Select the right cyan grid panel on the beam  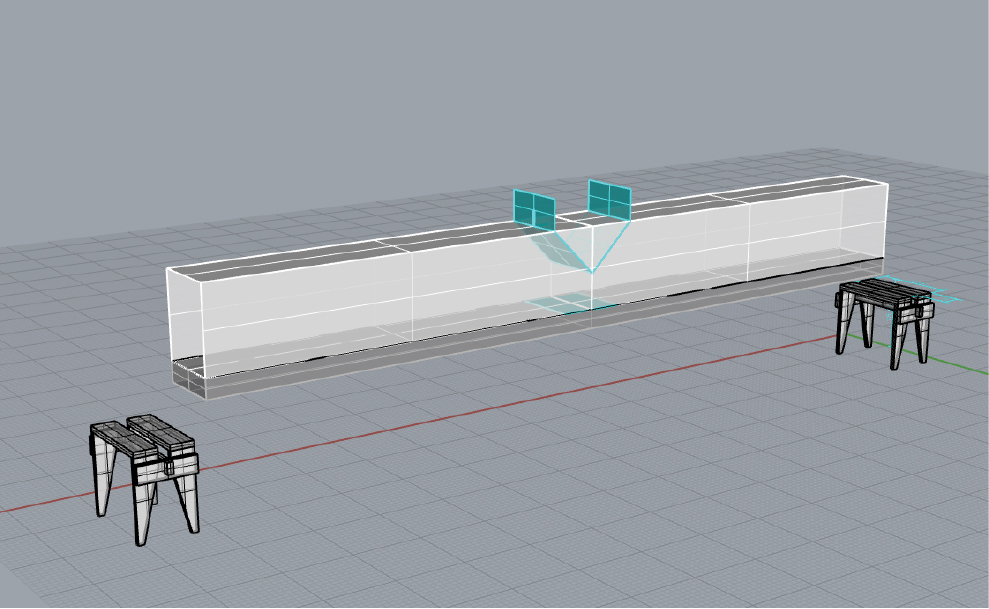point(609,199)
